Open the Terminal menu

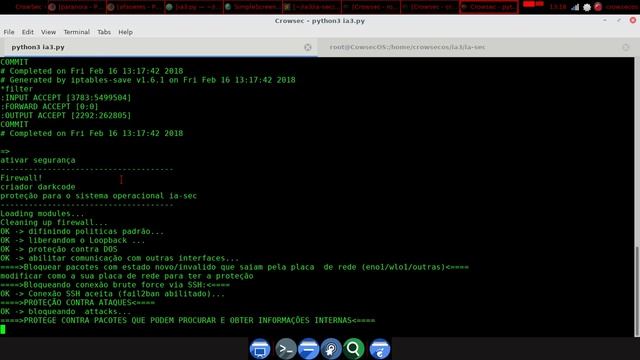tap(76, 32)
